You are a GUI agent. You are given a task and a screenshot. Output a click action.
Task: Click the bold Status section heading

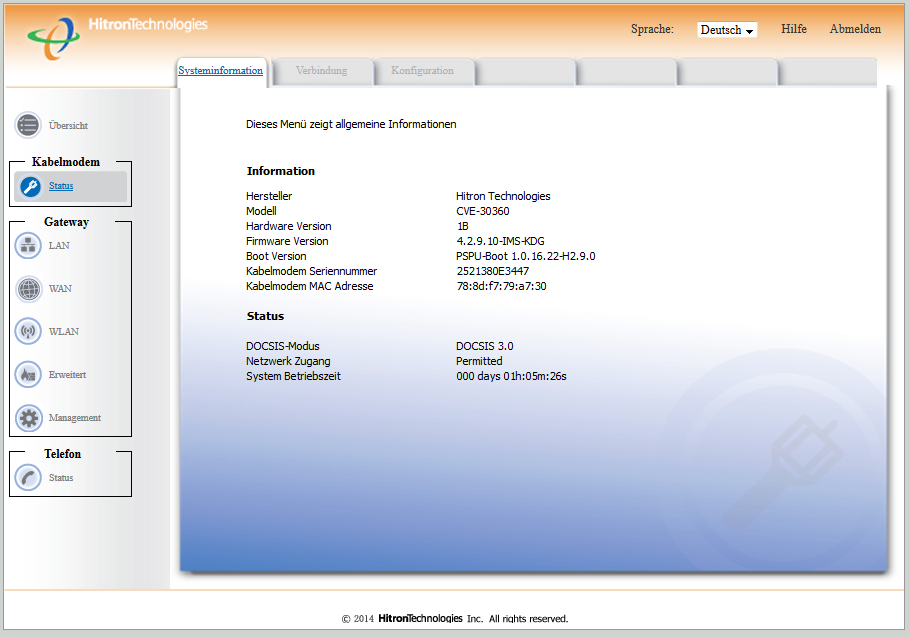pos(265,316)
